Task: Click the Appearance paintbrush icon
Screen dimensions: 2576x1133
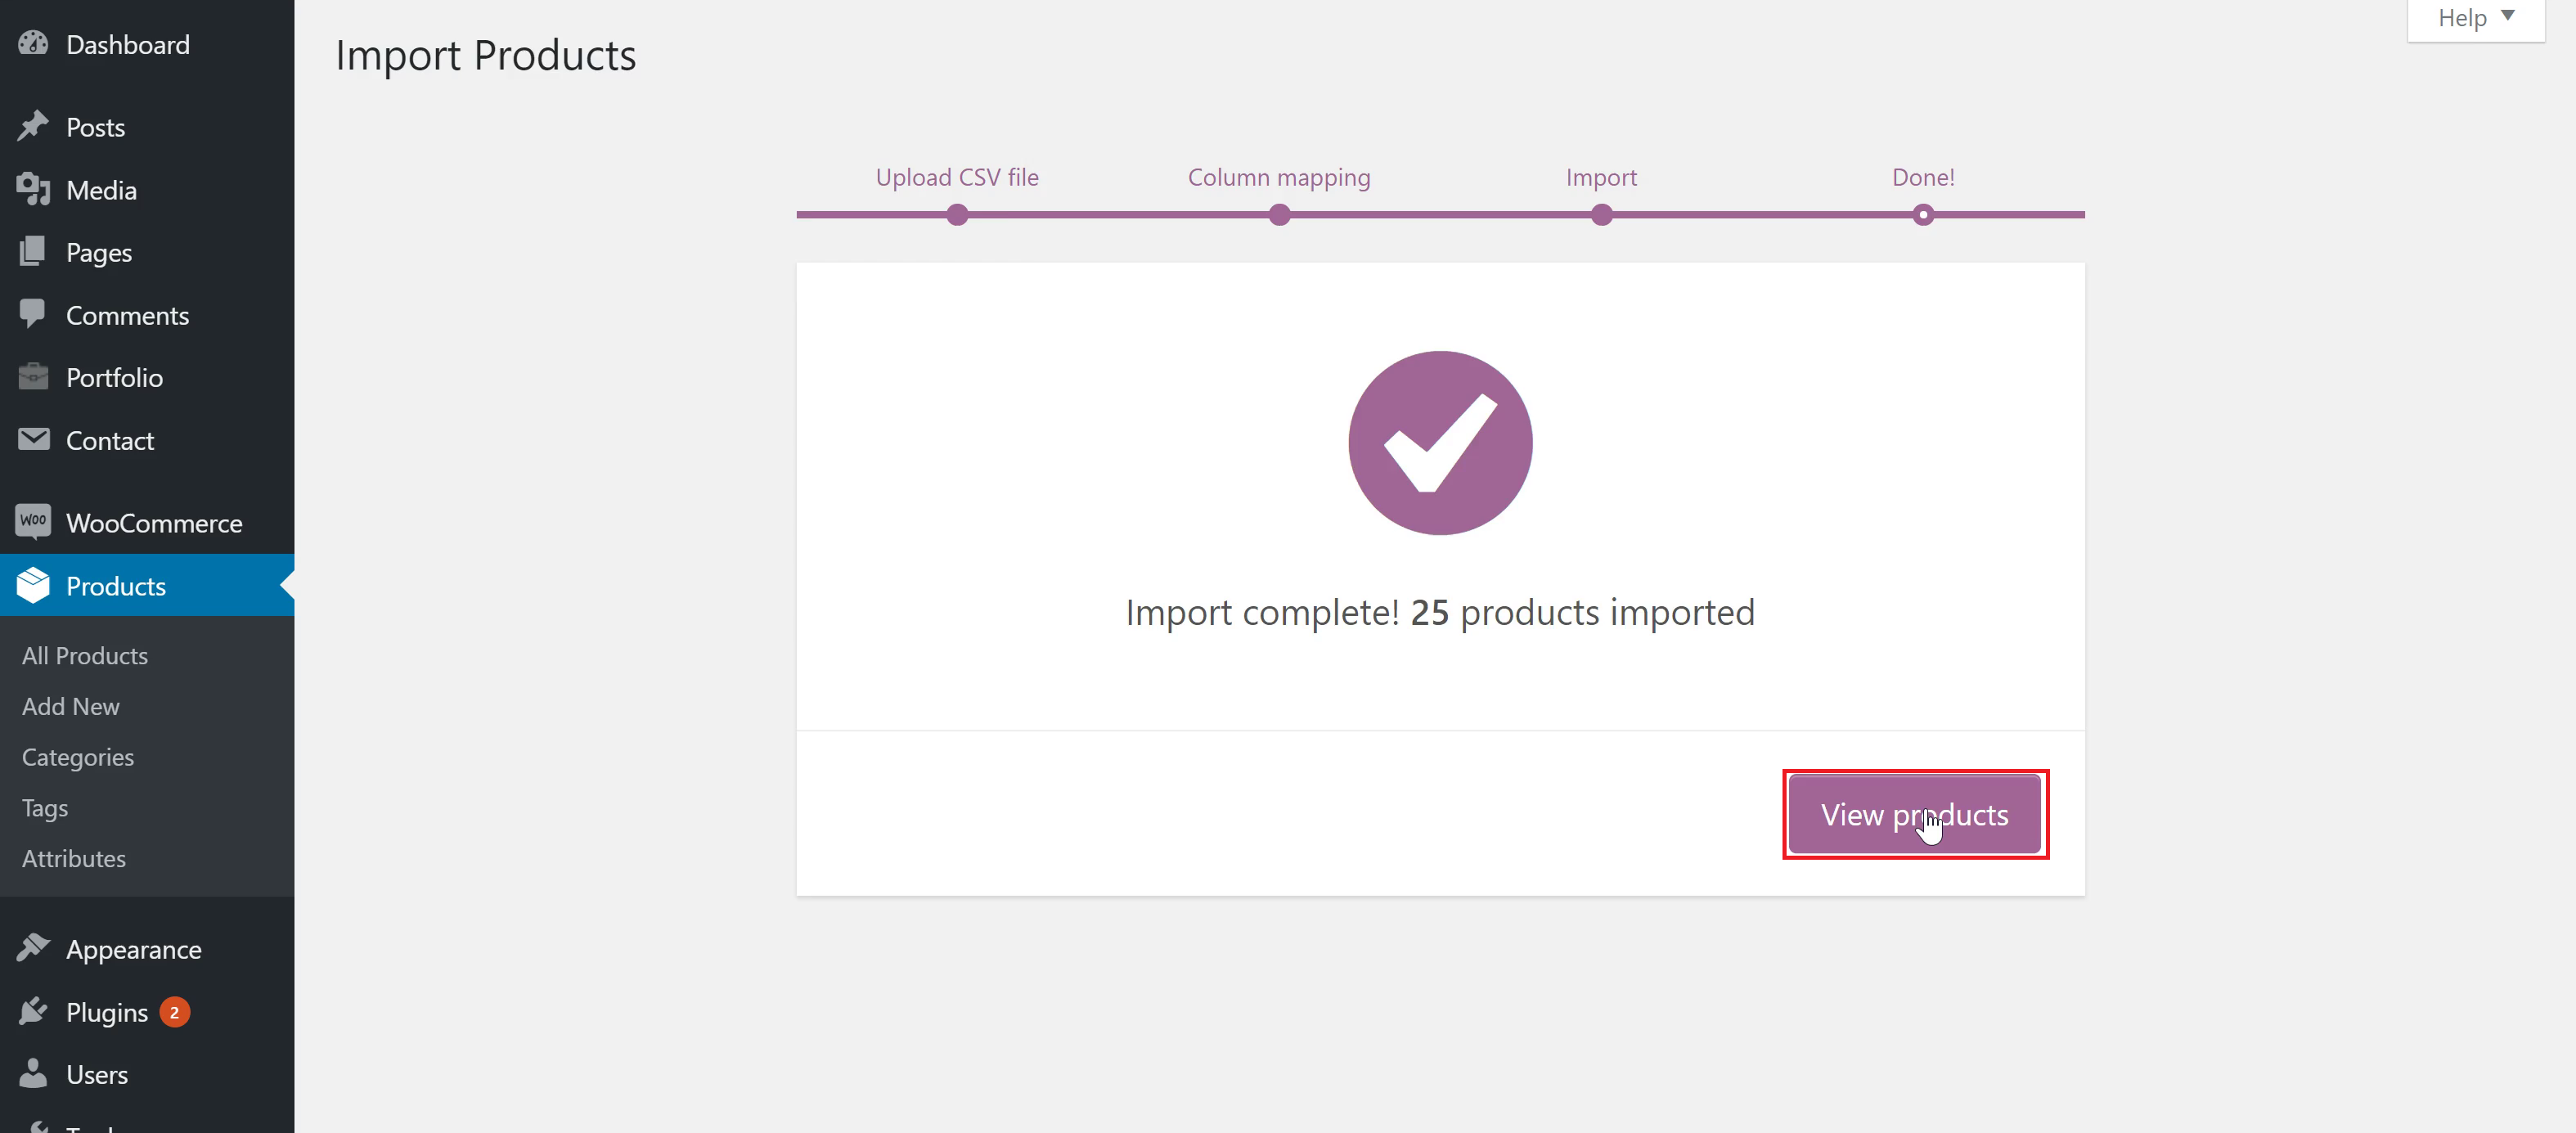Action: click(33, 948)
